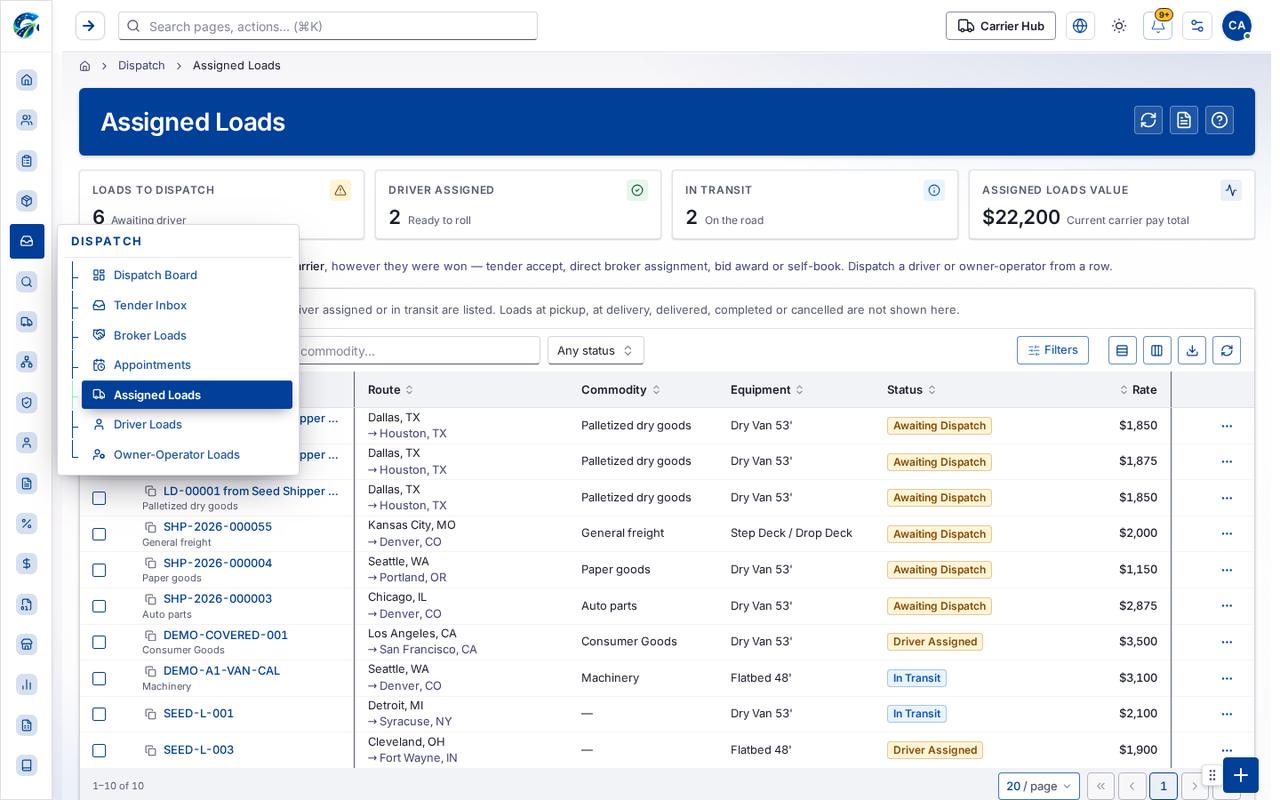1280x800 pixels.
Task: Click the sidebar expand arrow button
Action: coord(90,26)
